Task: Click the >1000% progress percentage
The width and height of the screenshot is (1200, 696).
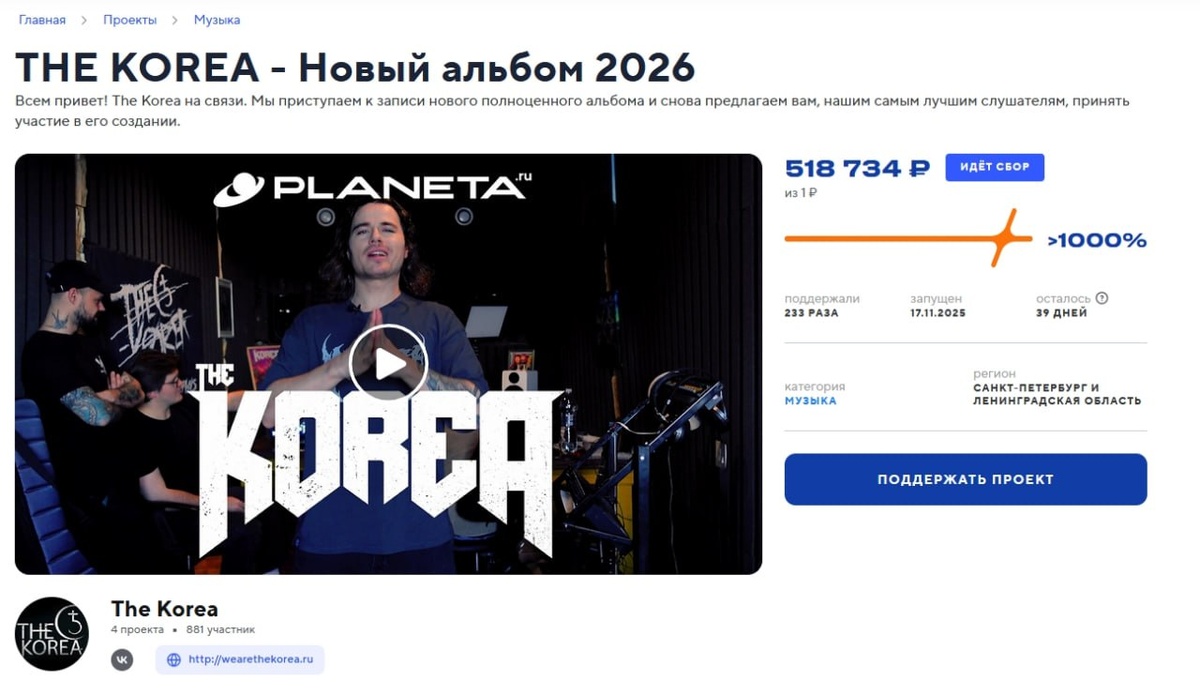Action: pyautogui.click(x=1096, y=240)
